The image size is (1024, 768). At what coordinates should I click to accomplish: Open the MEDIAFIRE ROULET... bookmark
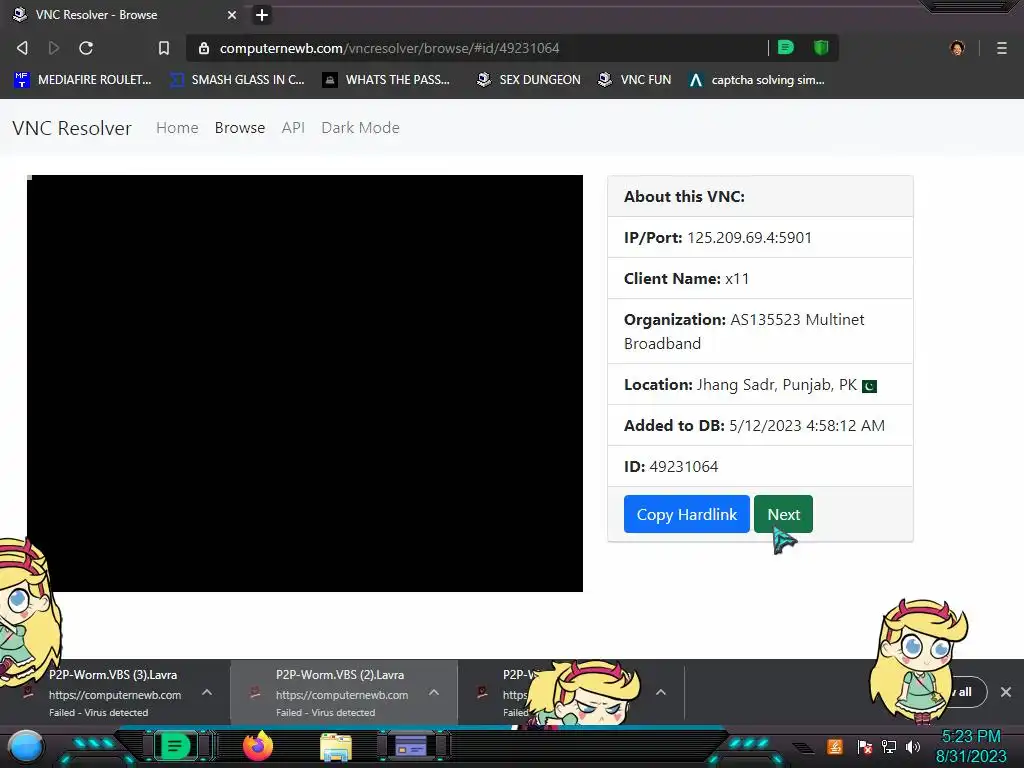pyautogui.click(x=82, y=80)
